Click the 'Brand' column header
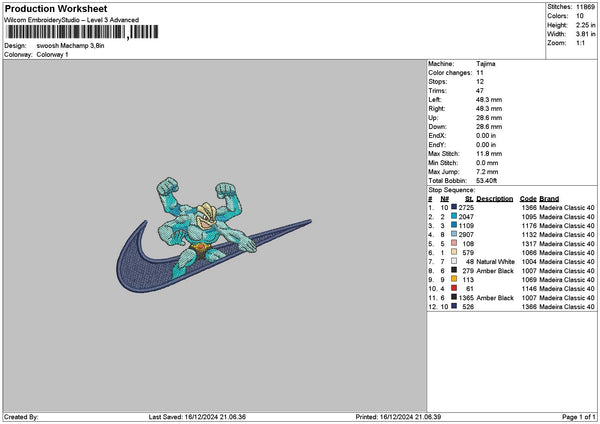 coord(549,199)
